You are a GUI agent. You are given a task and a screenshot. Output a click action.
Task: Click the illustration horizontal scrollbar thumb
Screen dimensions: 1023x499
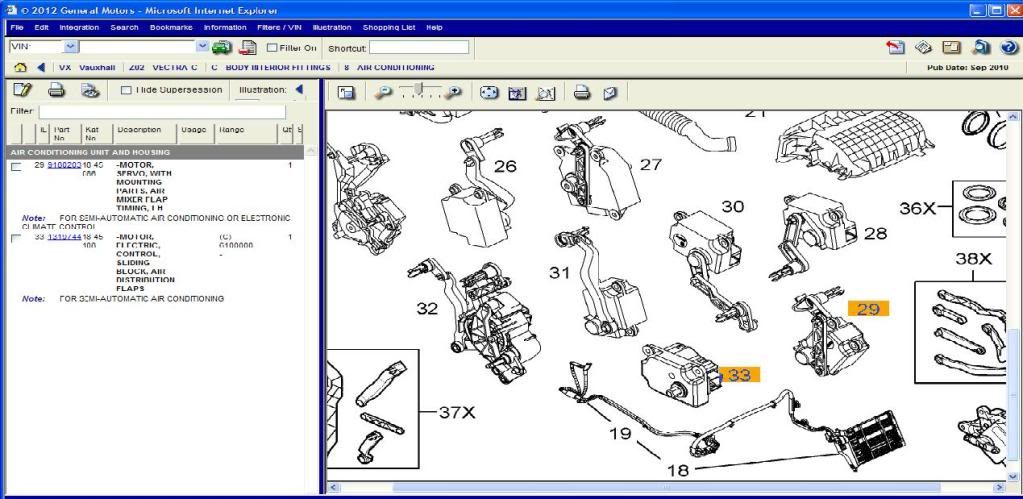(x=666, y=487)
